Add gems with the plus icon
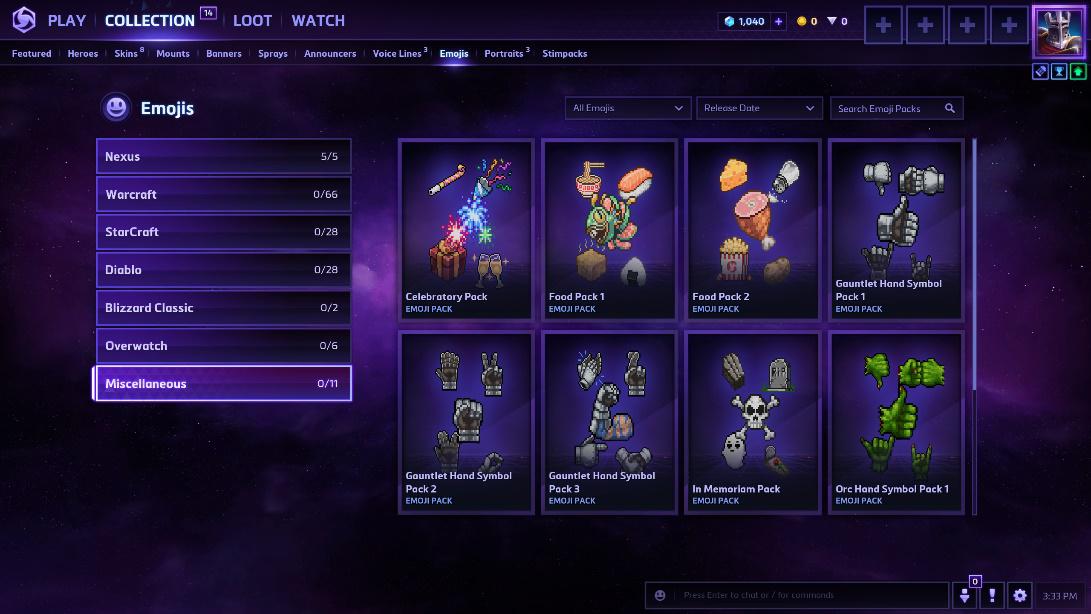The width and height of the screenshot is (1091, 614). [779, 22]
